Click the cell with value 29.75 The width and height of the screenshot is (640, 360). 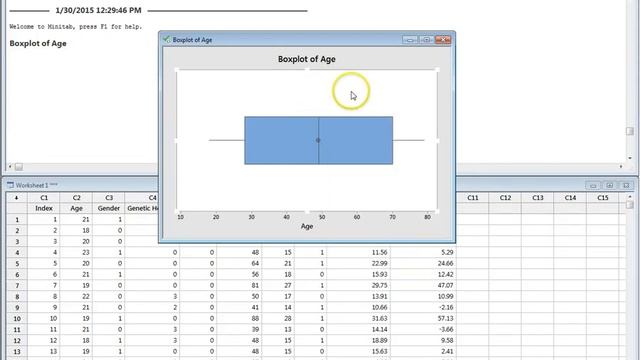coord(358,285)
